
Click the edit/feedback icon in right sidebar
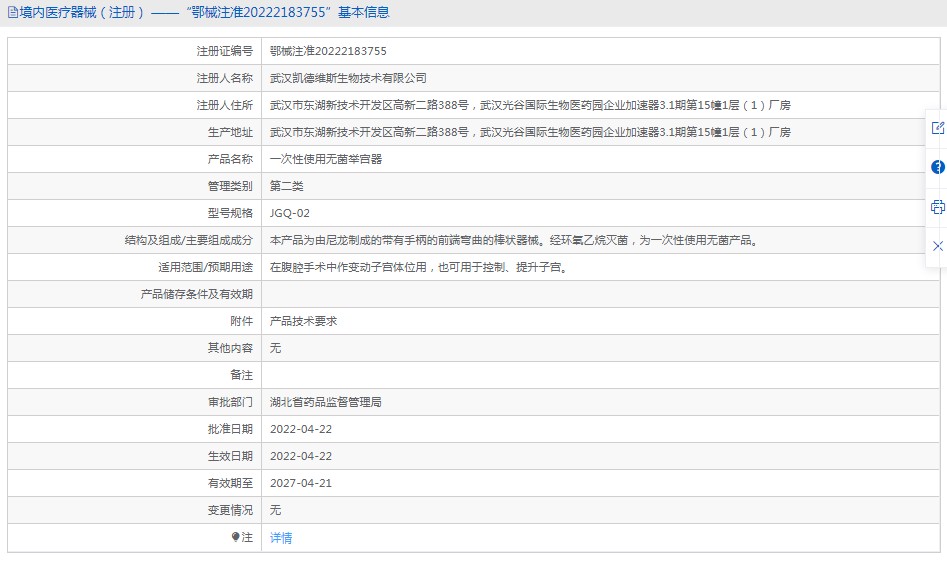937,128
